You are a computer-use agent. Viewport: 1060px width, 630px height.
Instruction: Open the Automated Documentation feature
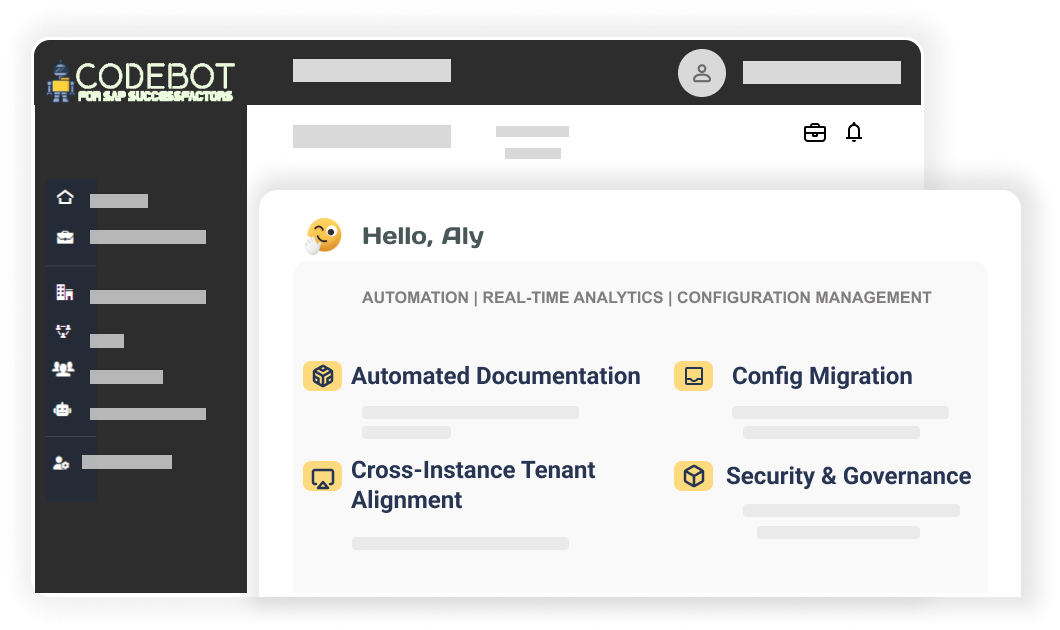(496, 376)
